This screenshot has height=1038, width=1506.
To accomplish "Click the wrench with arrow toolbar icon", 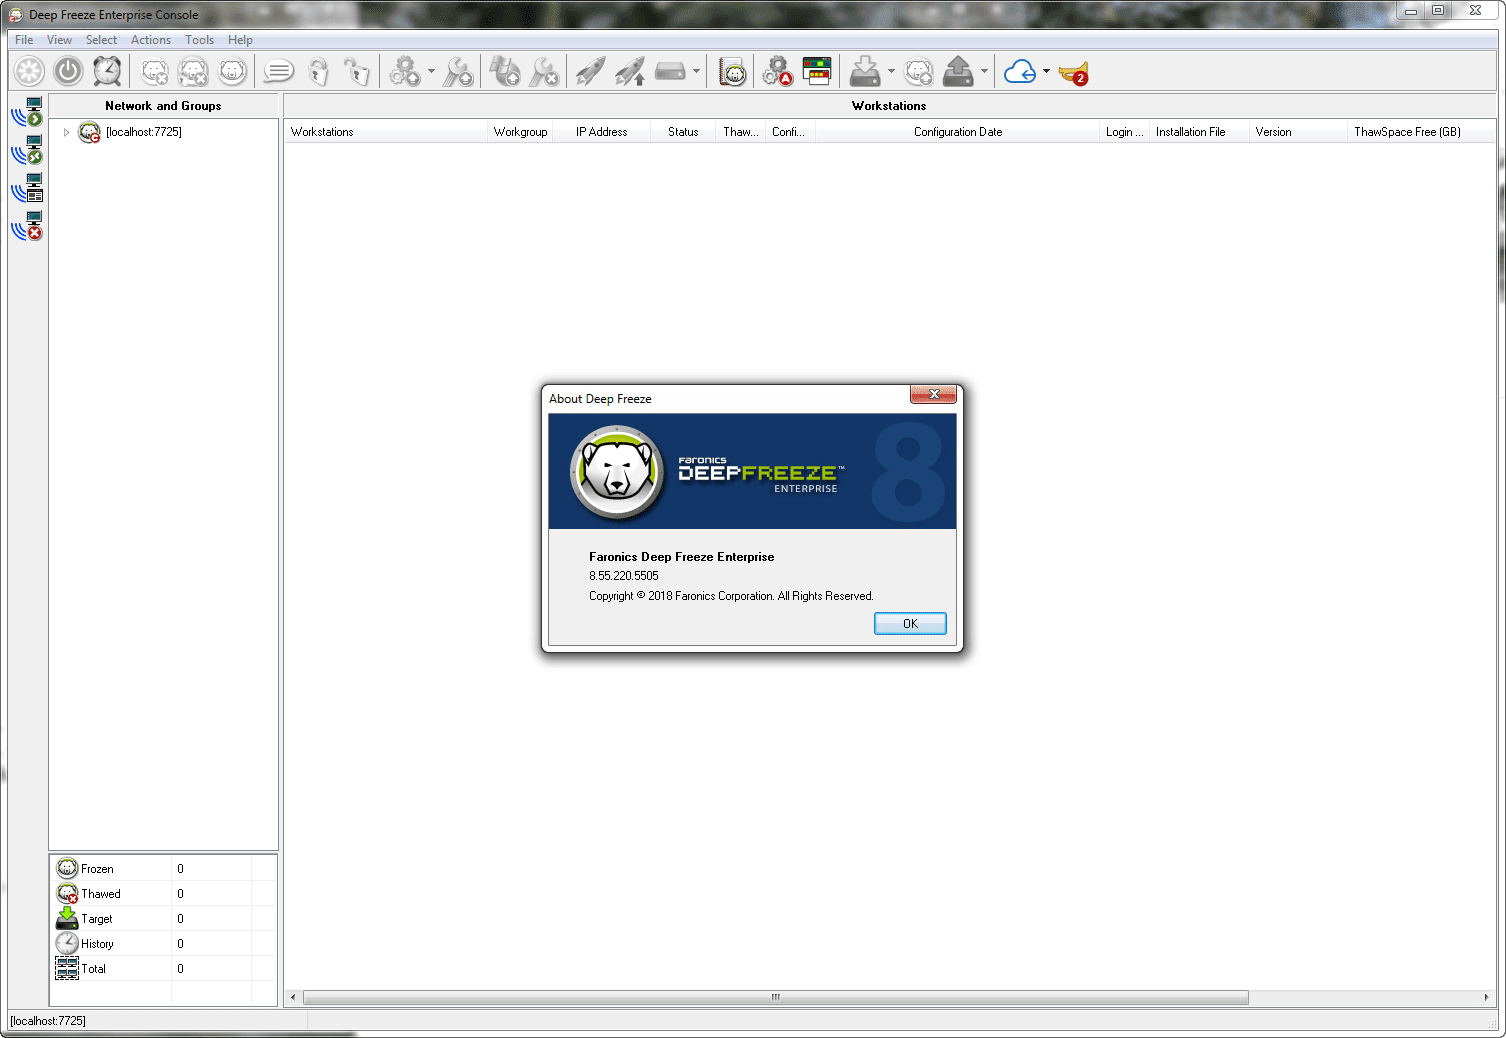I will click(458, 72).
